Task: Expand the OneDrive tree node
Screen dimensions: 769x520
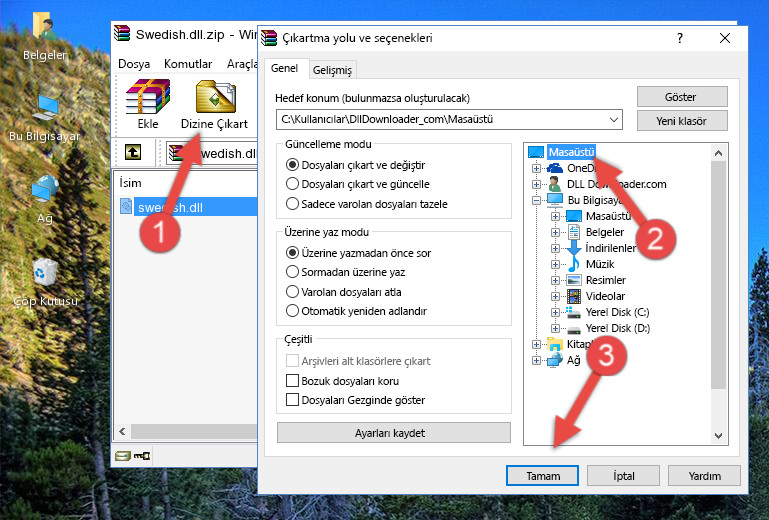Action: click(x=536, y=168)
